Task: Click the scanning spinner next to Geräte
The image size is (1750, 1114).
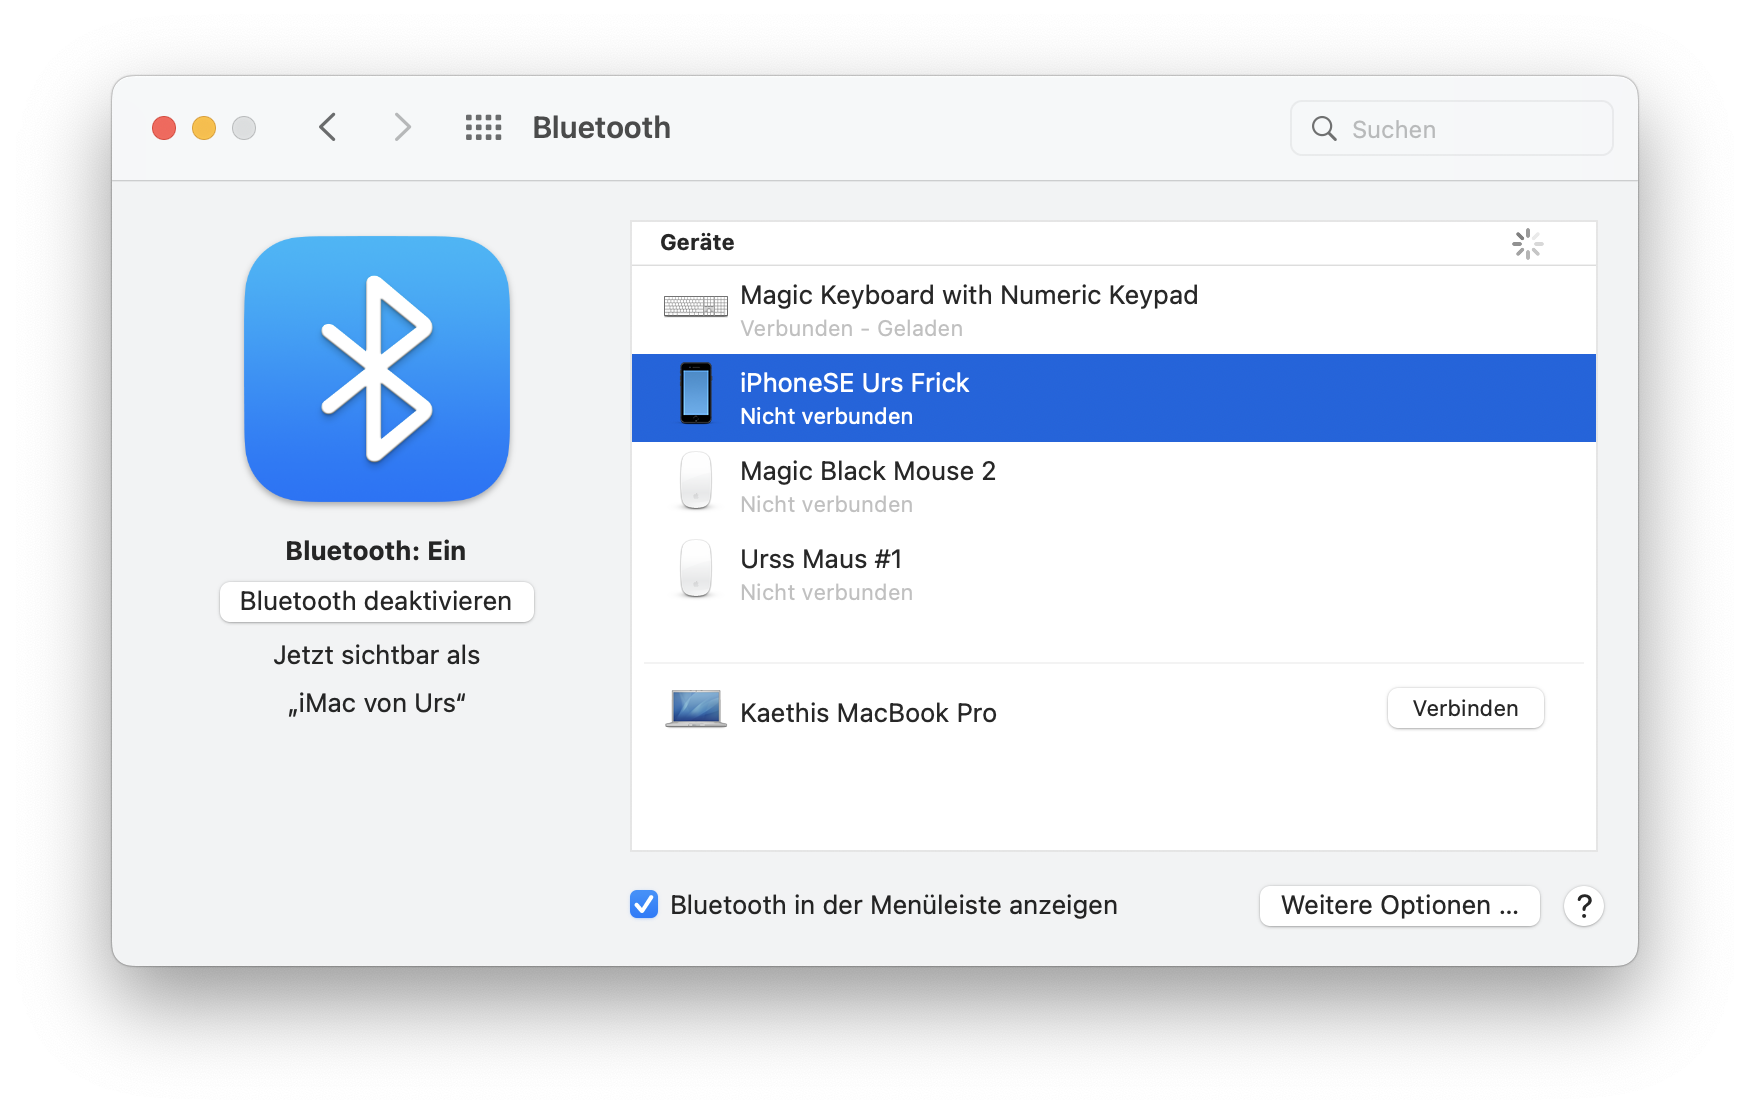Action: pyautogui.click(x=1527, y=244)
